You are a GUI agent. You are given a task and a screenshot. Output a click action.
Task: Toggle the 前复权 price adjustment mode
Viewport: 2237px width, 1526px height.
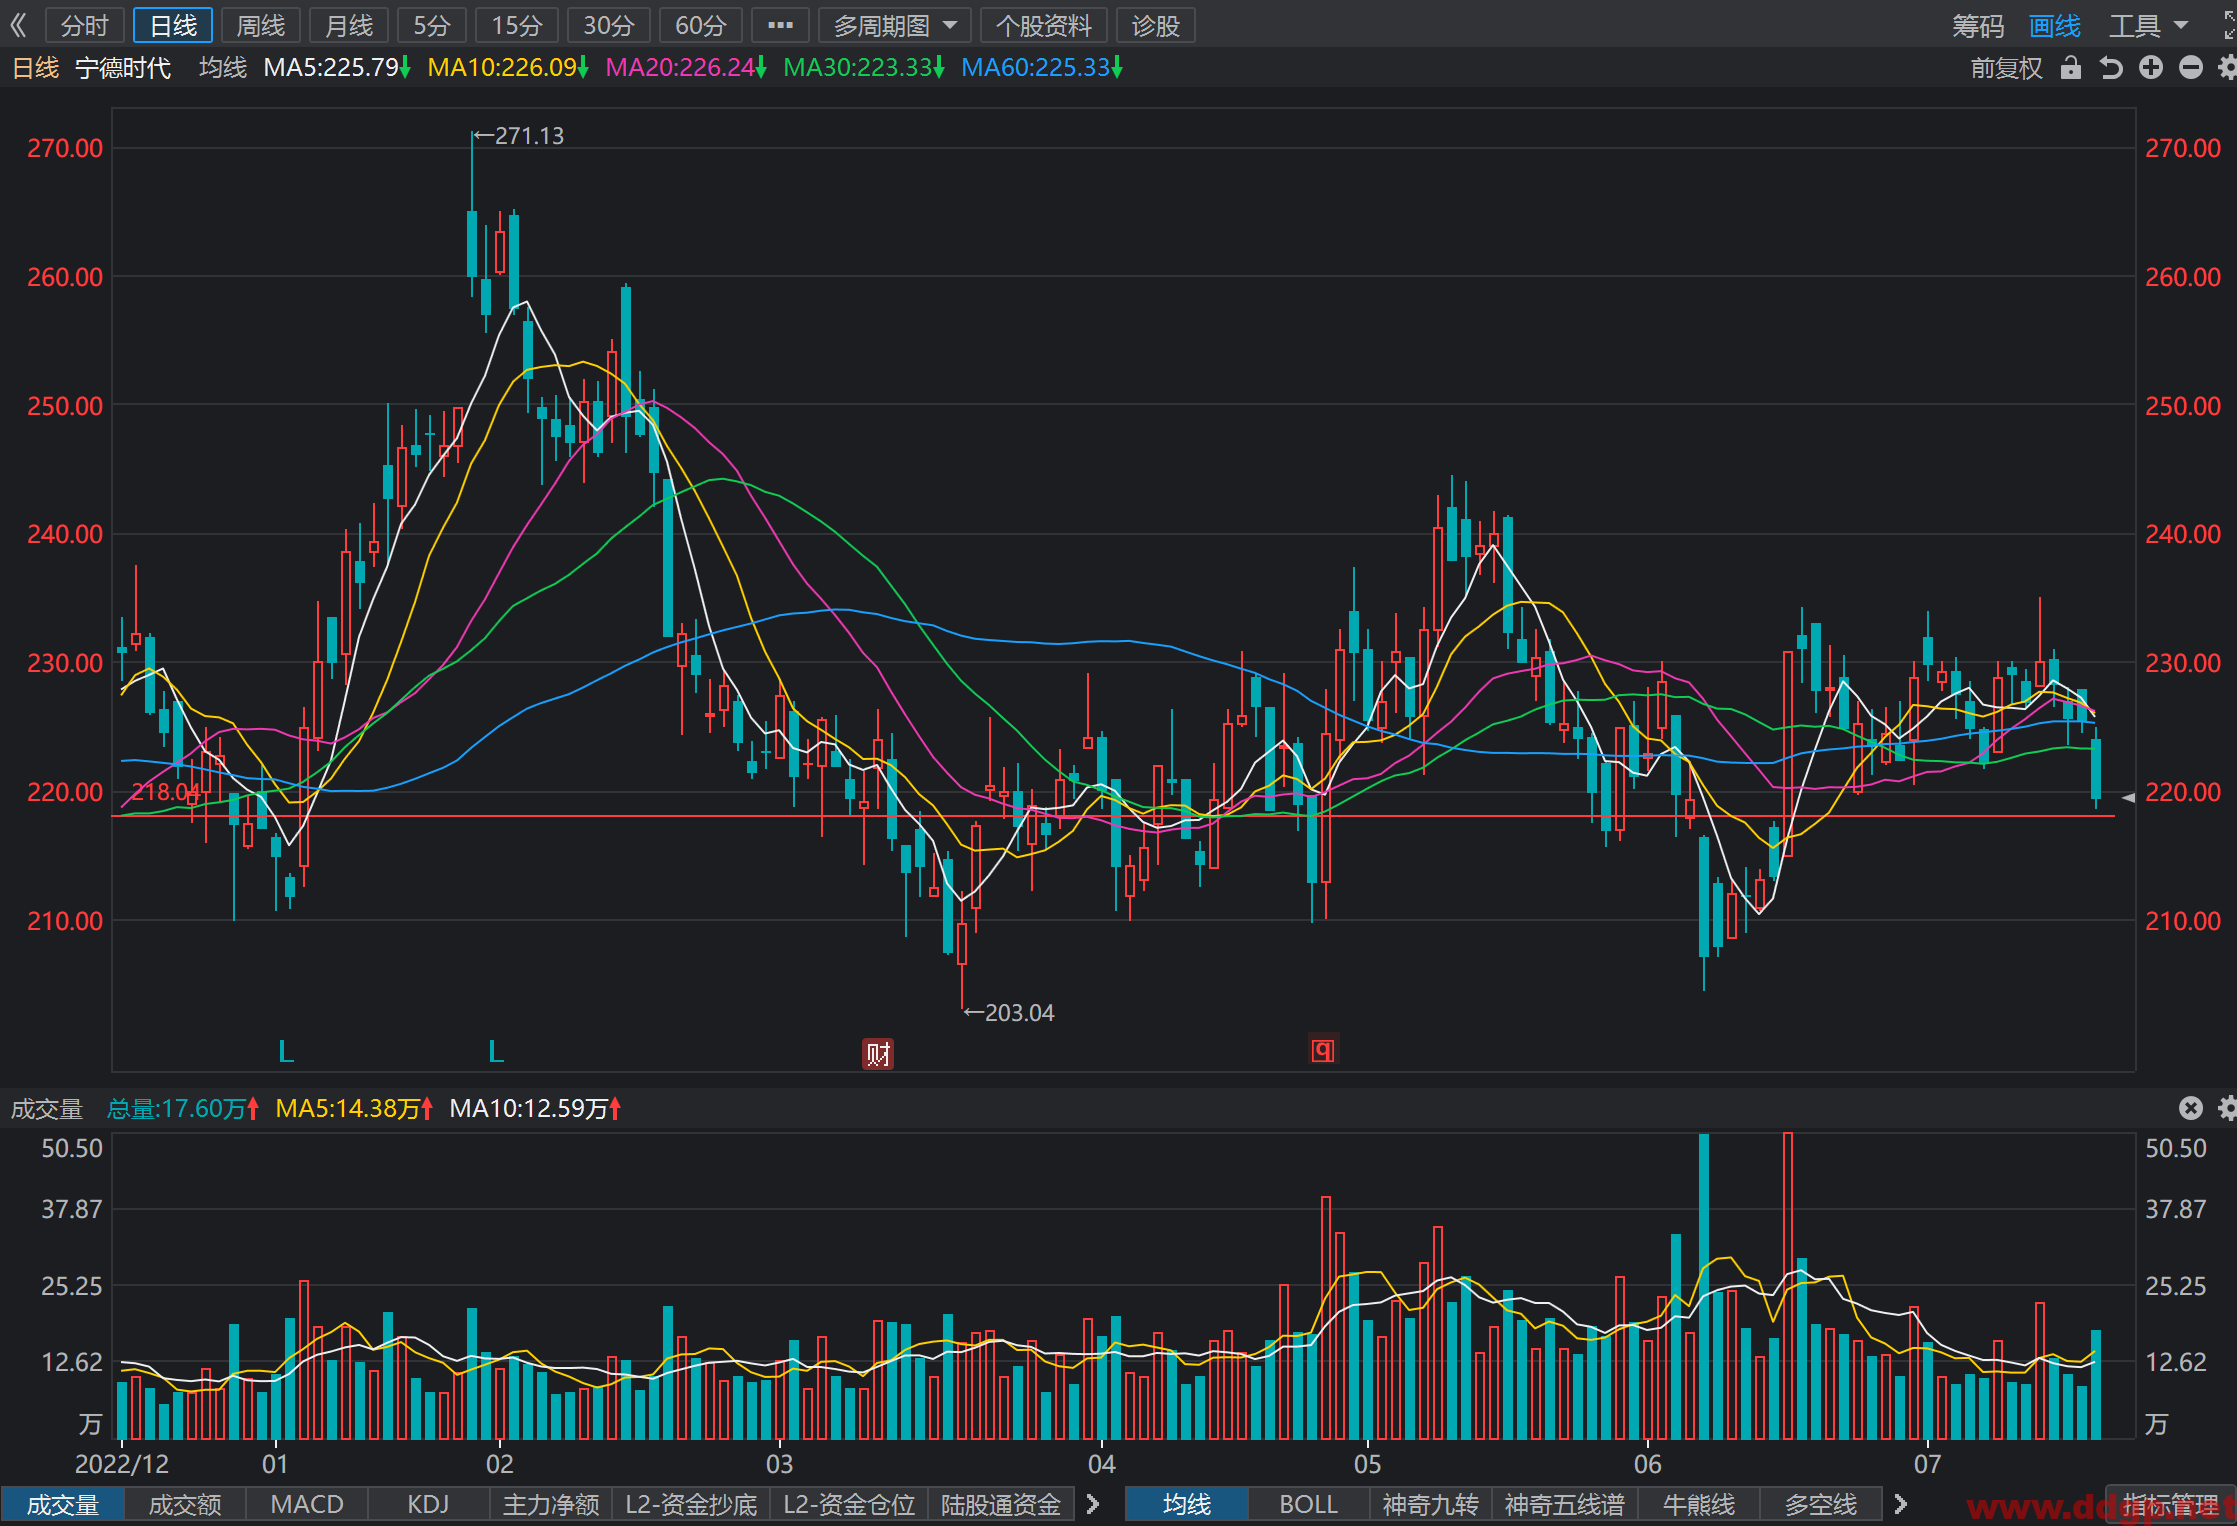(2006, 68)
